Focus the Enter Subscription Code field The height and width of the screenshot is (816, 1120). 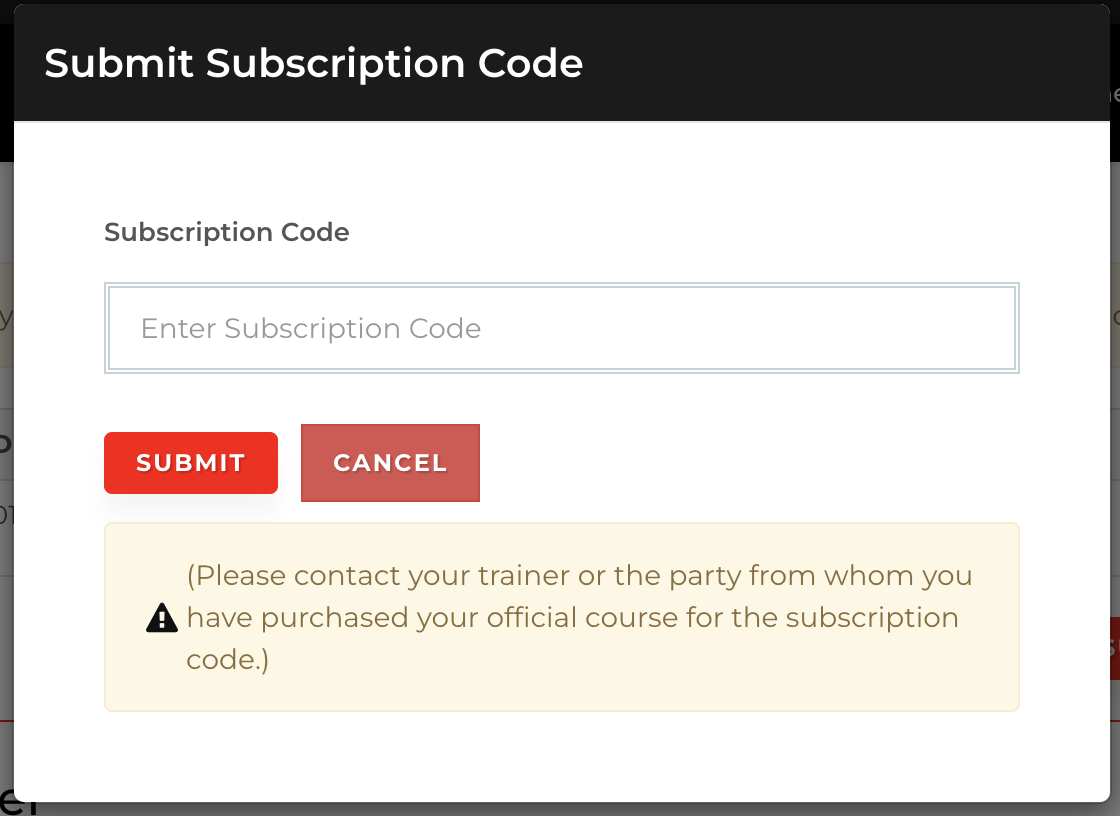[561, 328]
